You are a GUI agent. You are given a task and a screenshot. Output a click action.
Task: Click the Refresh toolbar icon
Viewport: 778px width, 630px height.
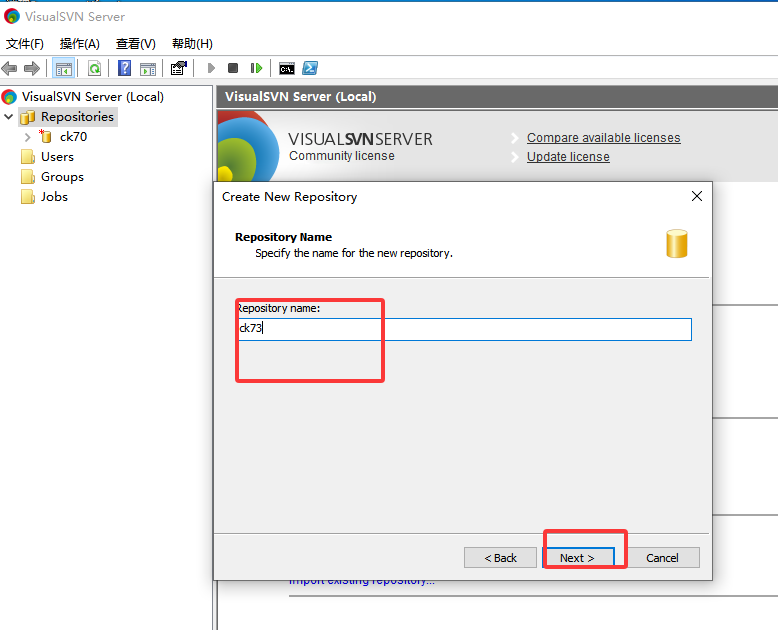[94, 68]
